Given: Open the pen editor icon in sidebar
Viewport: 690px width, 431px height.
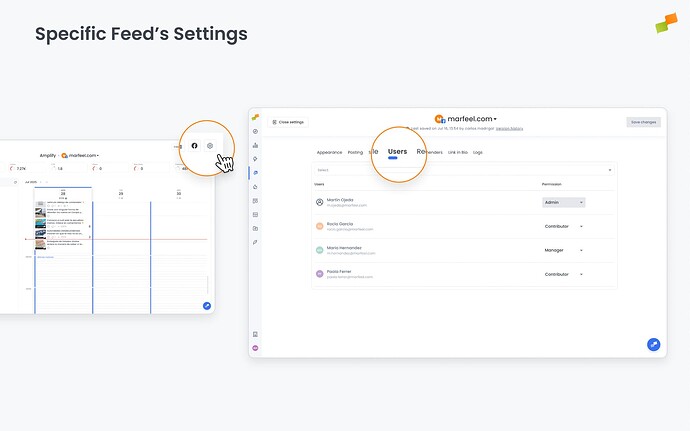Looking at the screenshot, I should tap(255, 242).
